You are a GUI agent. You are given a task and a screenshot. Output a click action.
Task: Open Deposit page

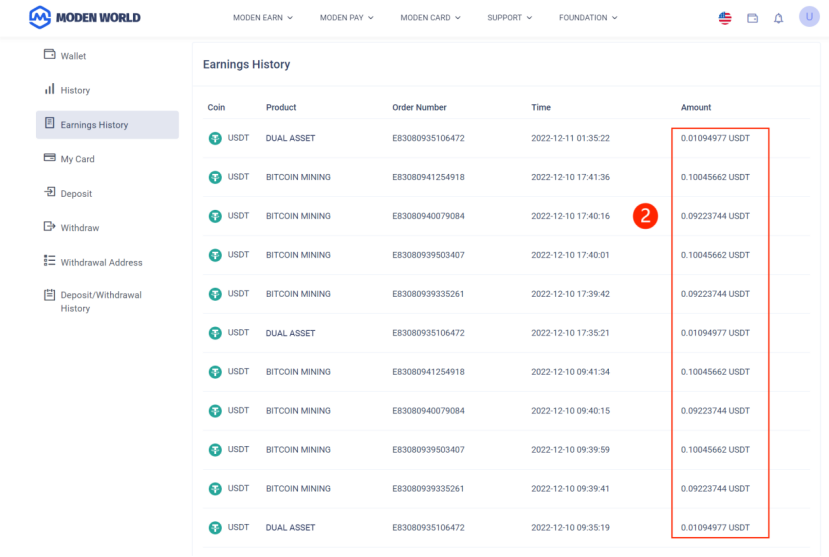pyautogui.click(x=107, y=193)
